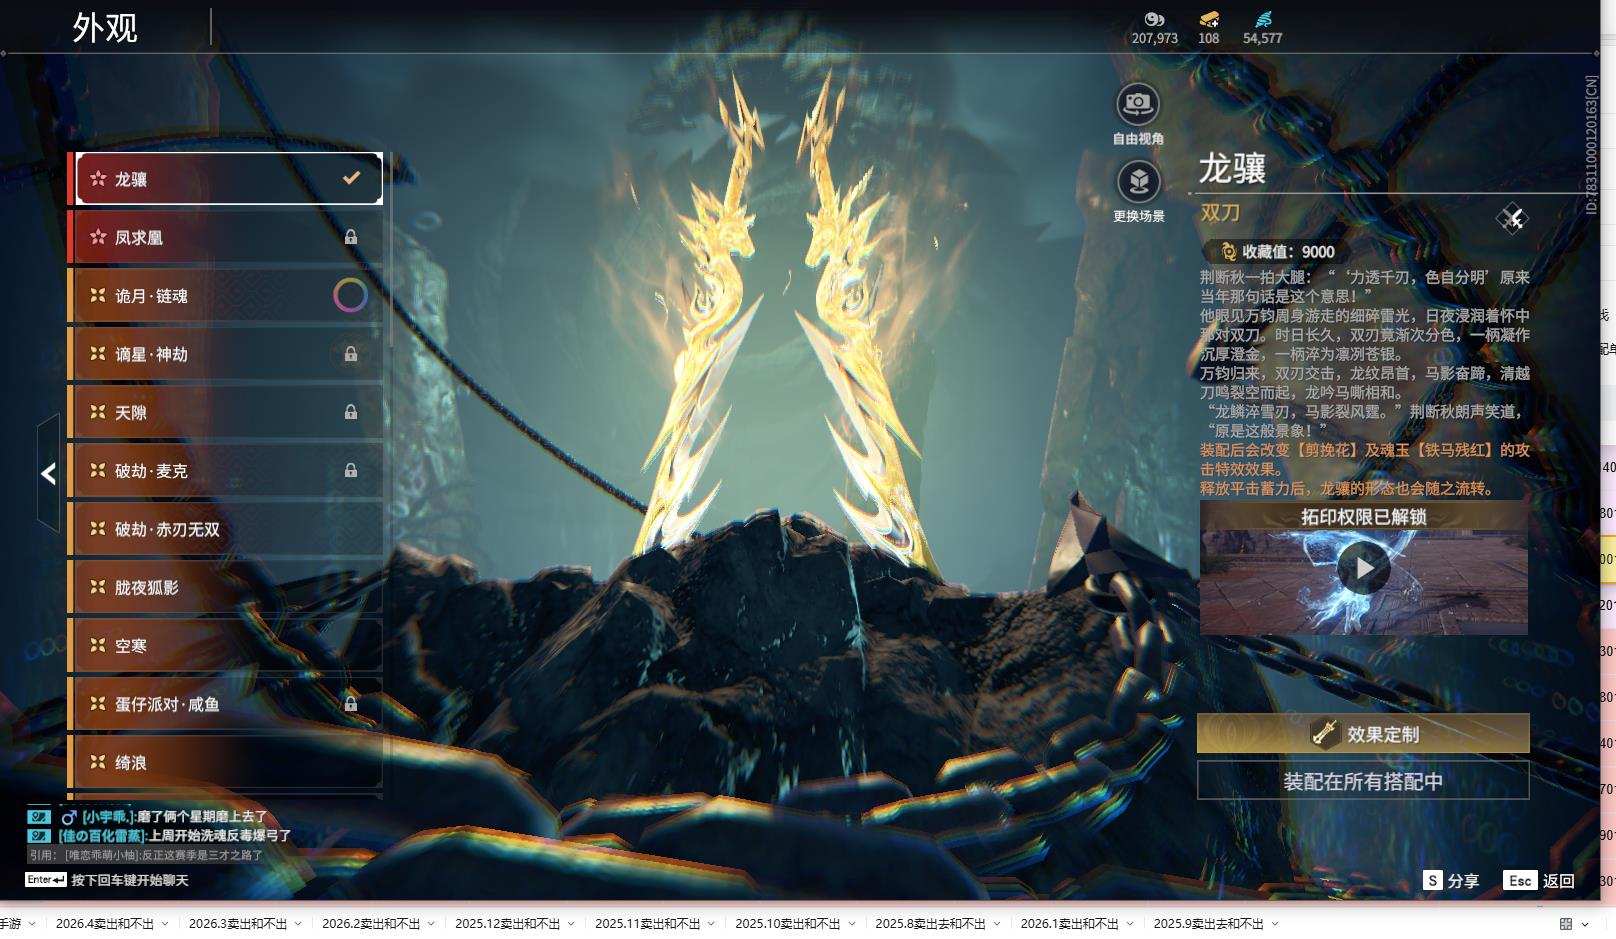Switch to the 2025.12卖出和不出 sheet tab
The width and height of the screenshot is (1616, 939).
[508, 924]
